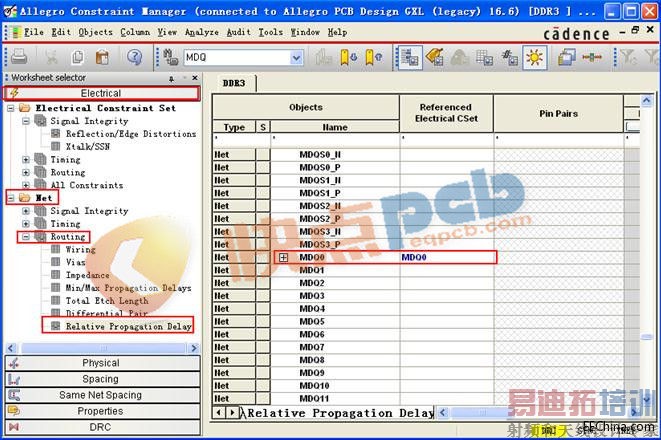This screenshot has width=661, height=440.
Task: Expand the MDQ0 net row
Action: (x=283, y=258)
